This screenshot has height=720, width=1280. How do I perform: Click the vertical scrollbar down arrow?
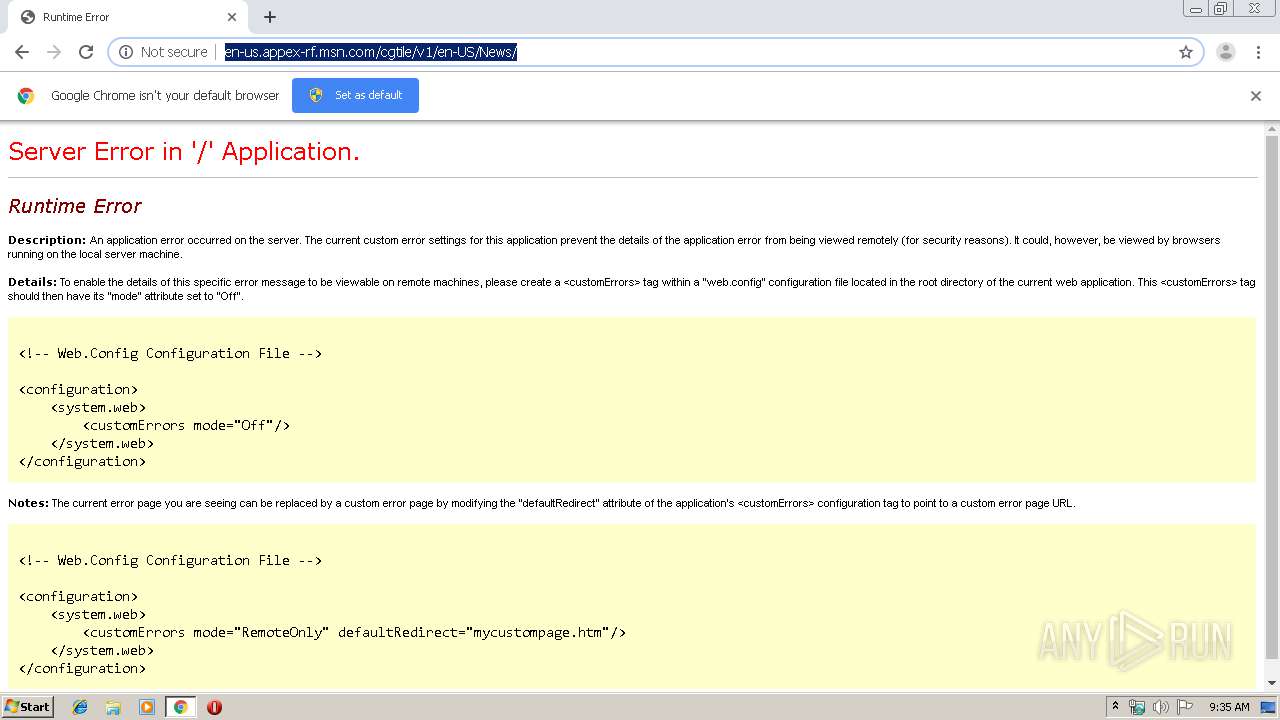[x=1272, y=683]
